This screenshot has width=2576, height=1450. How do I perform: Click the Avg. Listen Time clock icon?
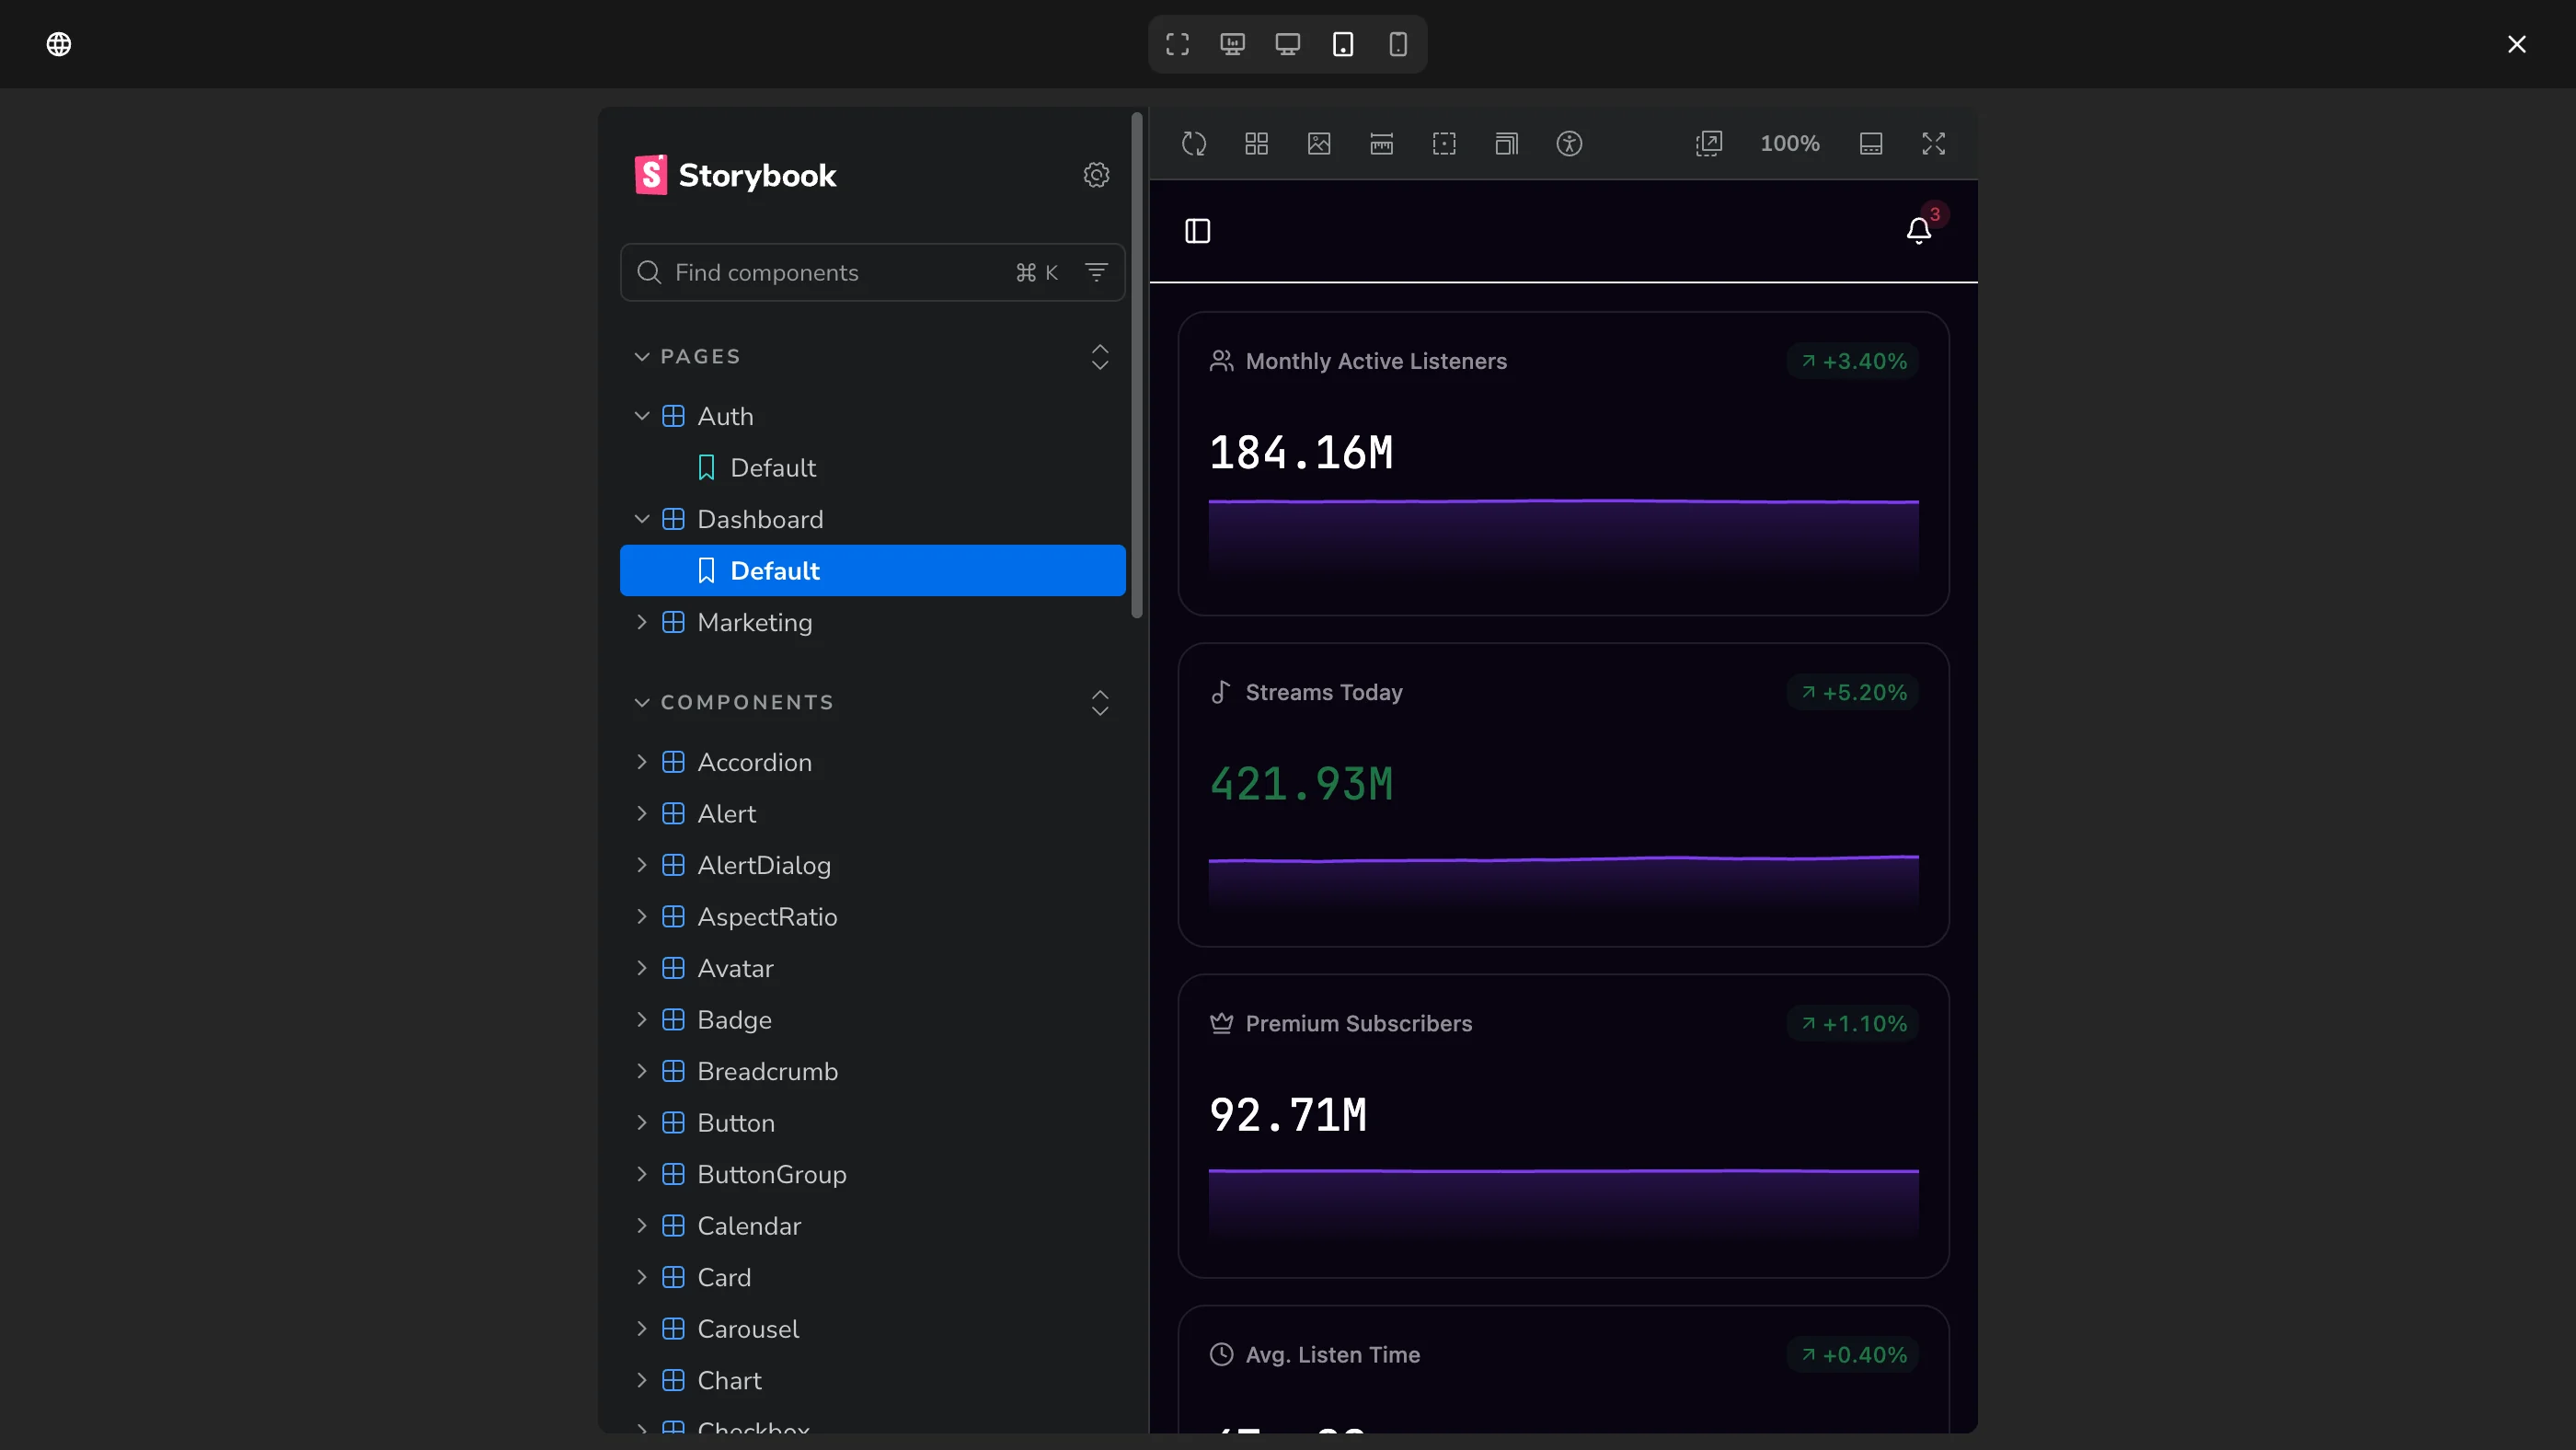pos(1221,1354)
